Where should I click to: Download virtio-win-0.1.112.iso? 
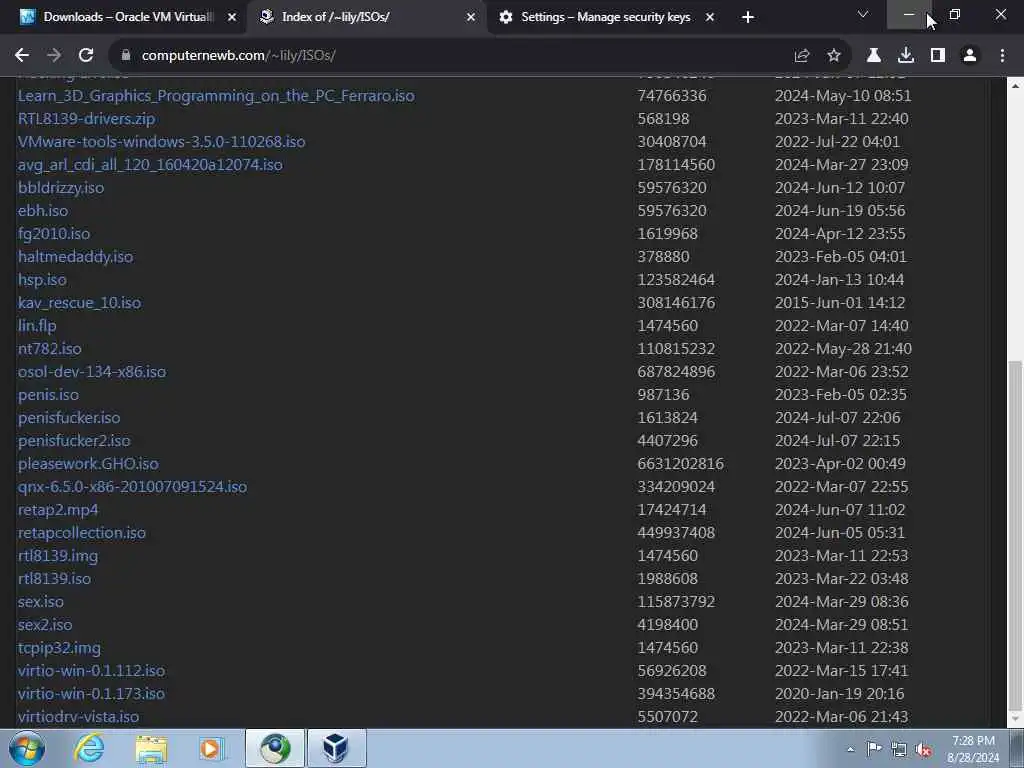(91, 671)
